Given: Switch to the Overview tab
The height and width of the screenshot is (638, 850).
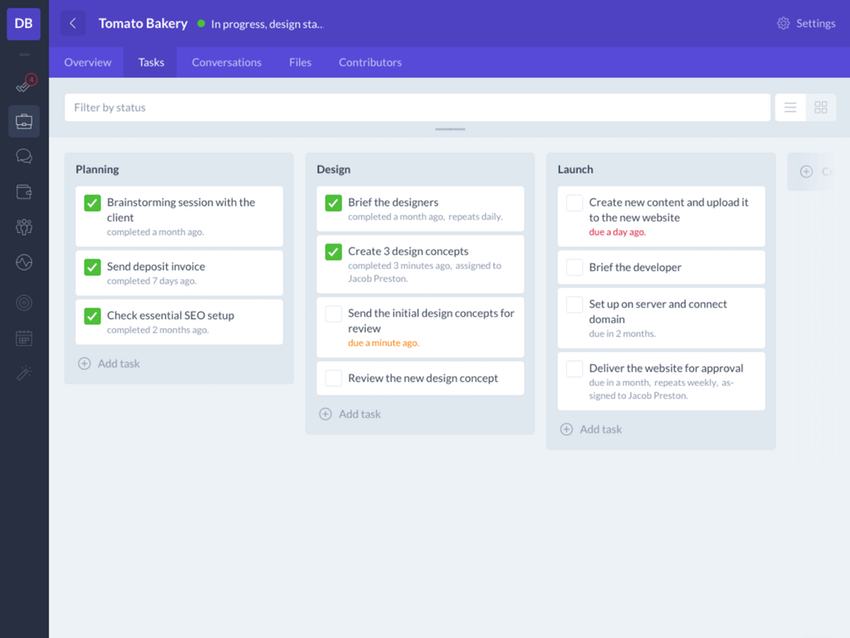Looking at the screenshot, I should point(87,62).
